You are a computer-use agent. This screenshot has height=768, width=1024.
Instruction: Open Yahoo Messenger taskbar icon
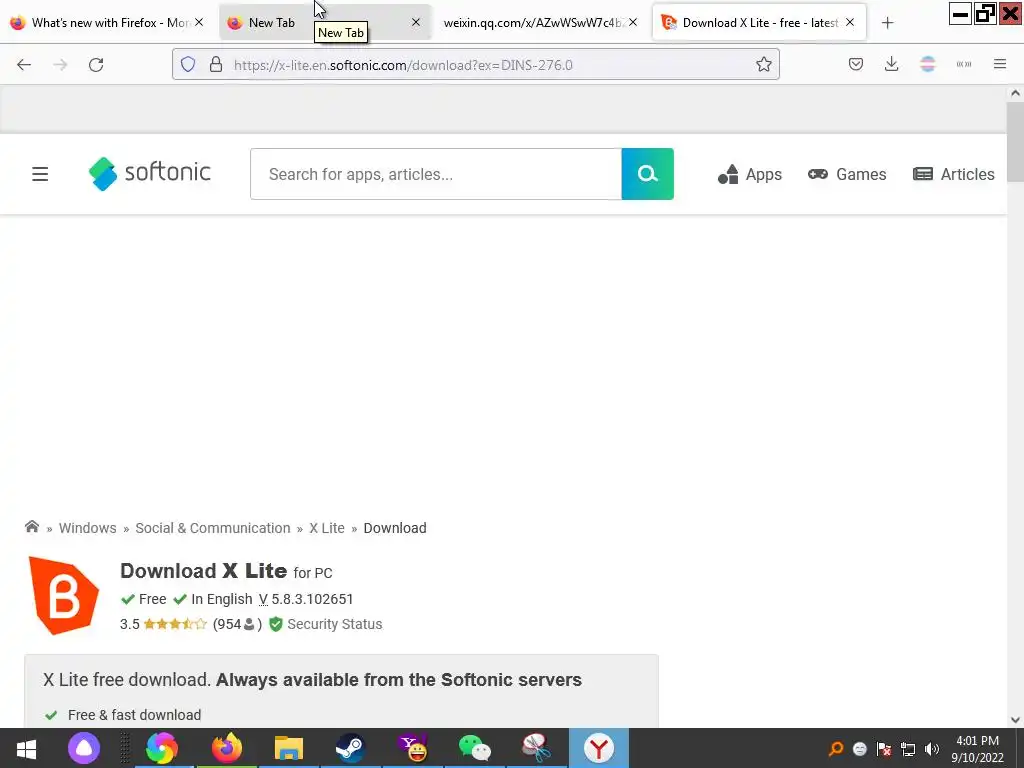[x=413, y=748]
